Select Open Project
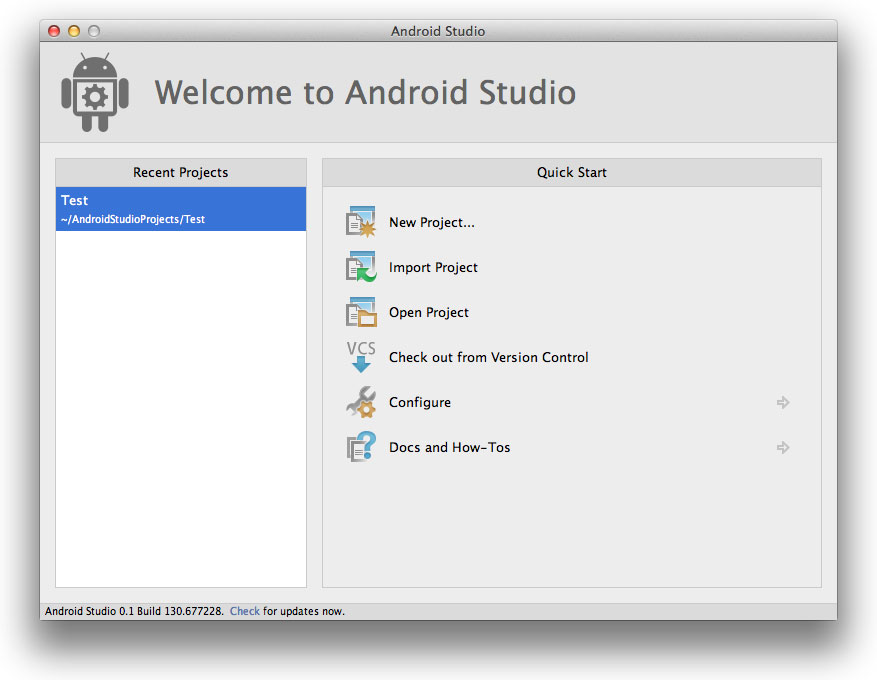 coord(429,312)
